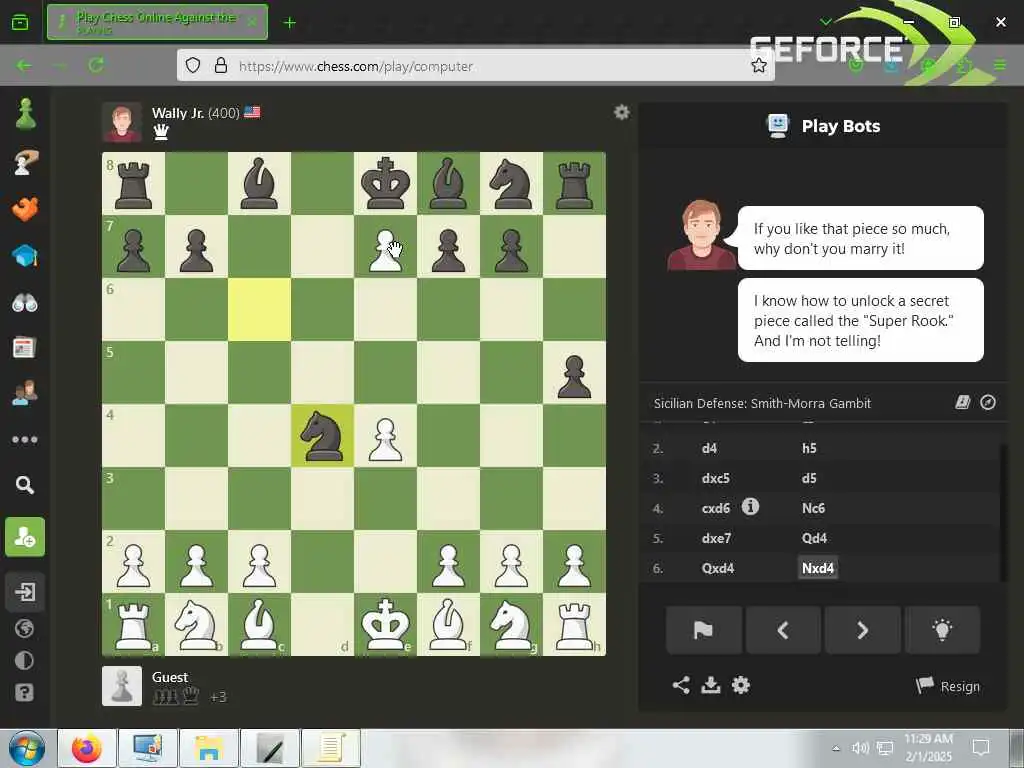This screenshot has height=768, width=1024.
Task: Open the sidebar search magnifier
Action: pyautogui.click(x=25, y=485)
